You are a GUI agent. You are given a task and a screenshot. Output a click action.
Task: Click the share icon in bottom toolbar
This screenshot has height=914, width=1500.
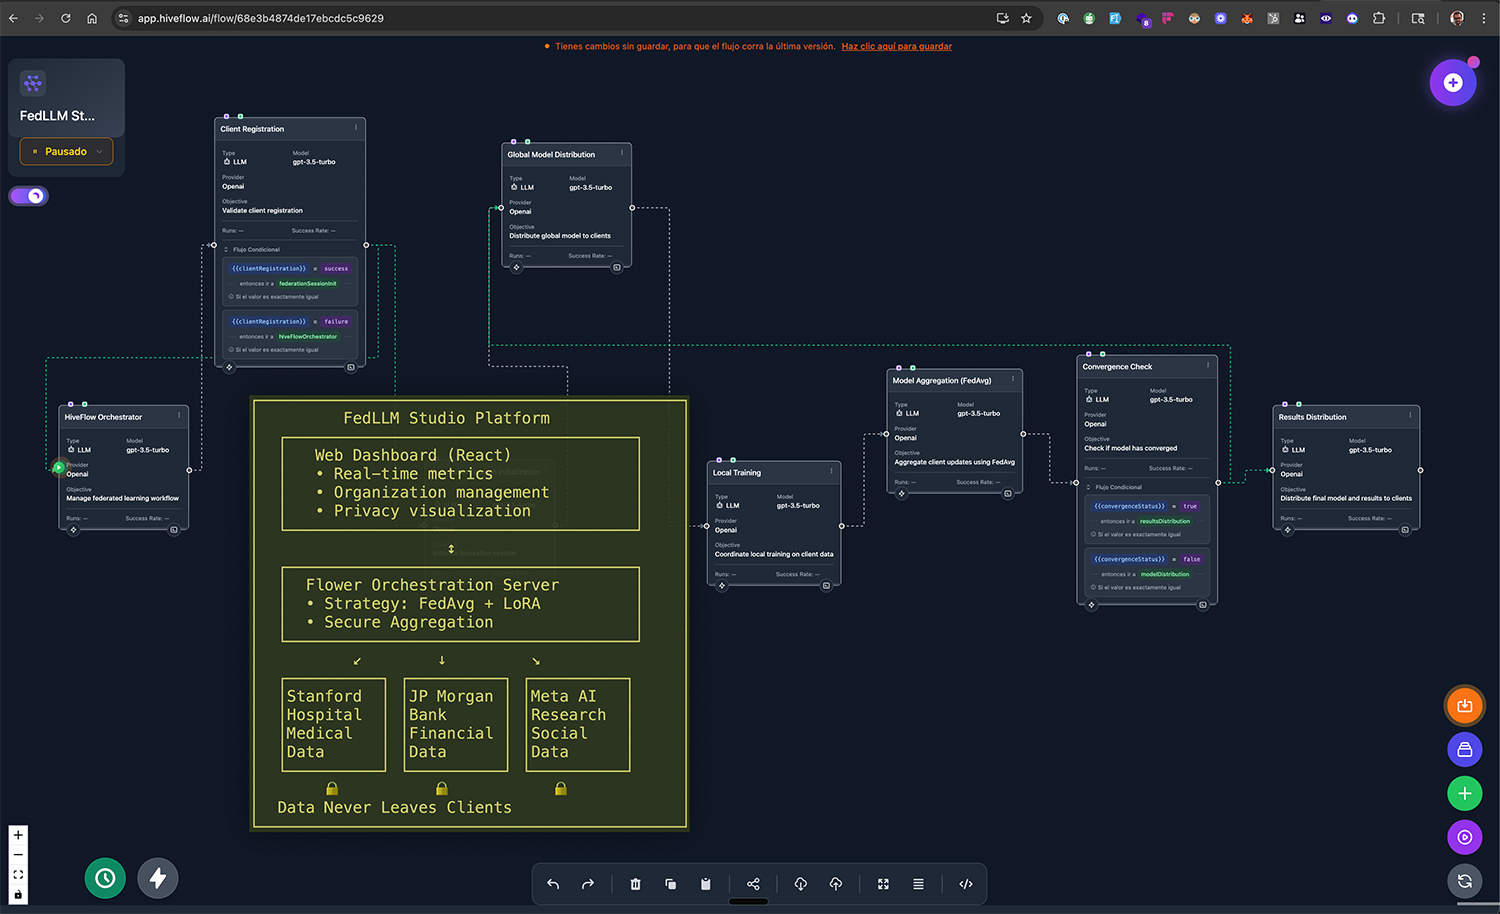pos(753,884)
